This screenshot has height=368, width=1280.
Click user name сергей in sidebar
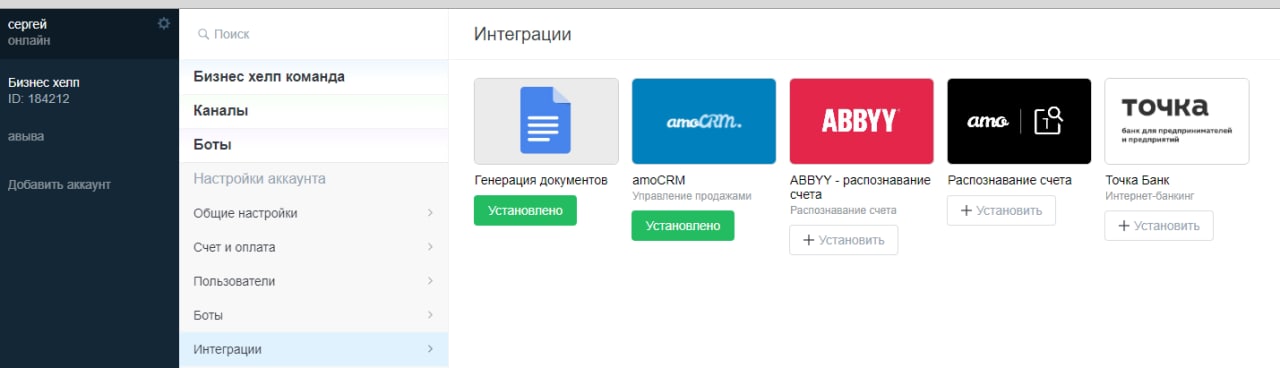(28, 24)
